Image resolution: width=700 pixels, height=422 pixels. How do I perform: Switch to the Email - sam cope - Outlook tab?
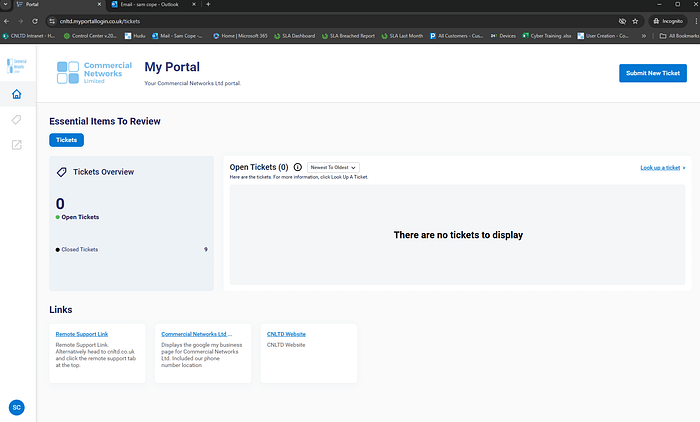[150, 4]
